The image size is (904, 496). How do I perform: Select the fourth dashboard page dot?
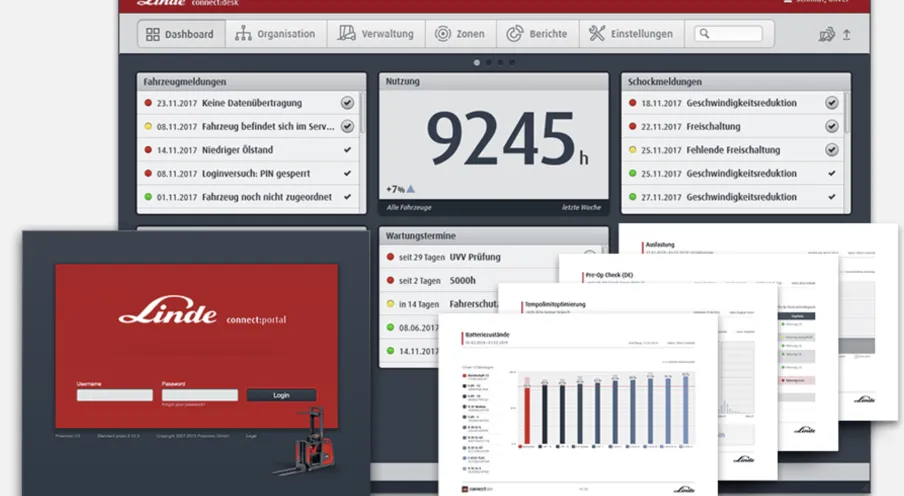(511, 62)
